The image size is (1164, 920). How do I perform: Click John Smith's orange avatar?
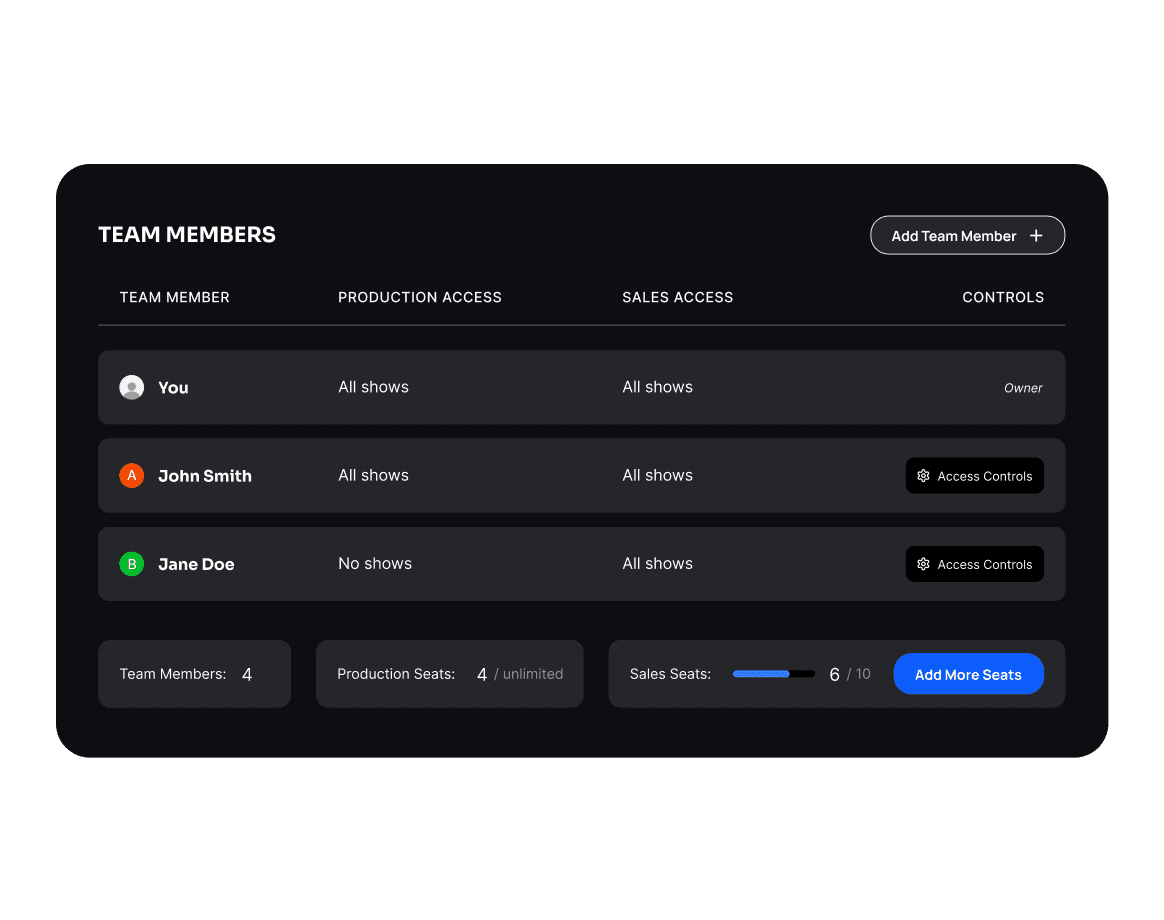point(131,476)
